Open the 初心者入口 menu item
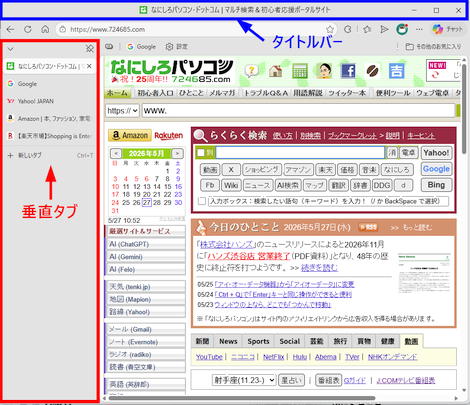Viewport: 470px width, 405px height. tap(155, 93)
